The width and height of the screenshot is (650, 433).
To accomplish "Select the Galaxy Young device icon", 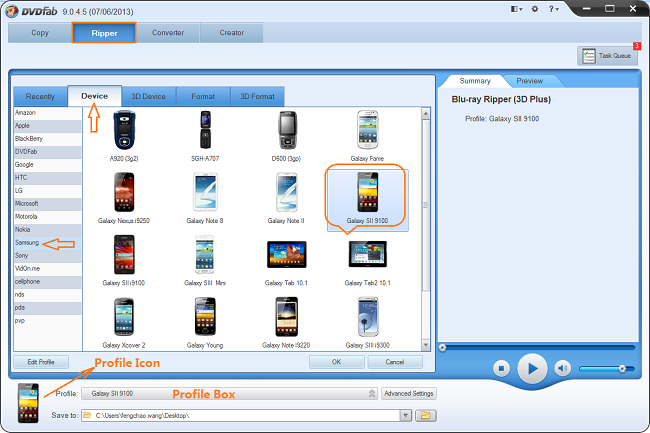I will tap(205, 316).
